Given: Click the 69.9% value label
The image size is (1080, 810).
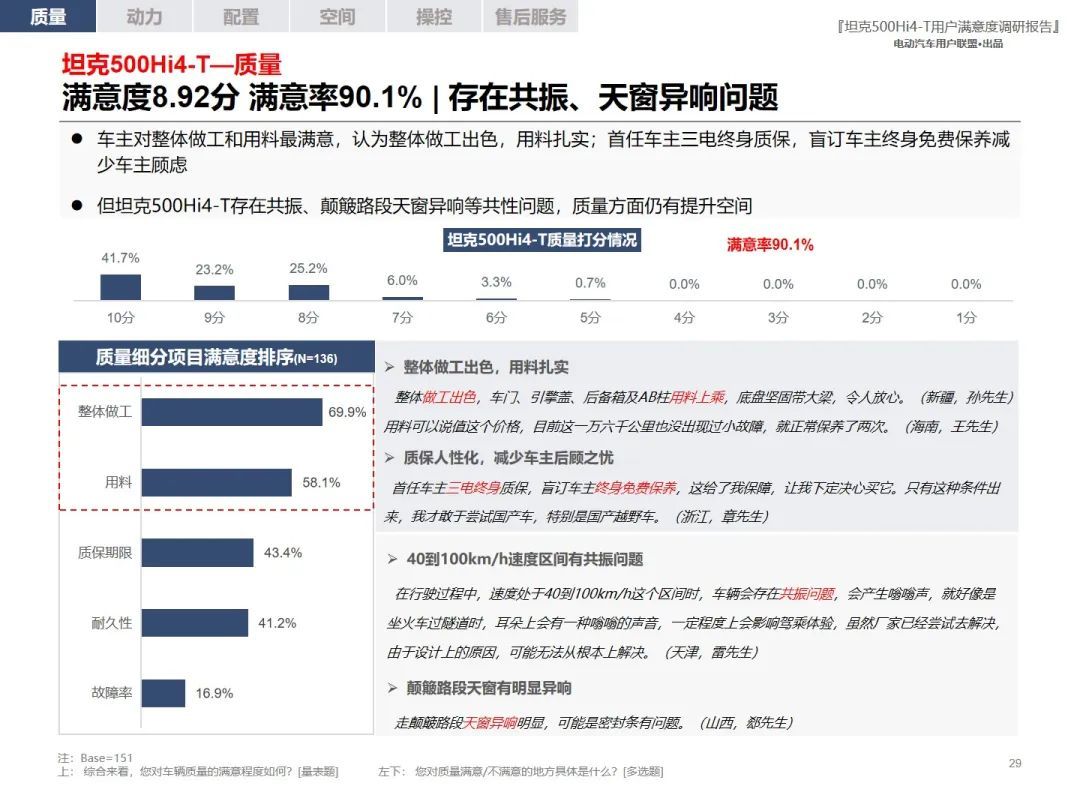Looking at the screenshot, I should (347, 412).
